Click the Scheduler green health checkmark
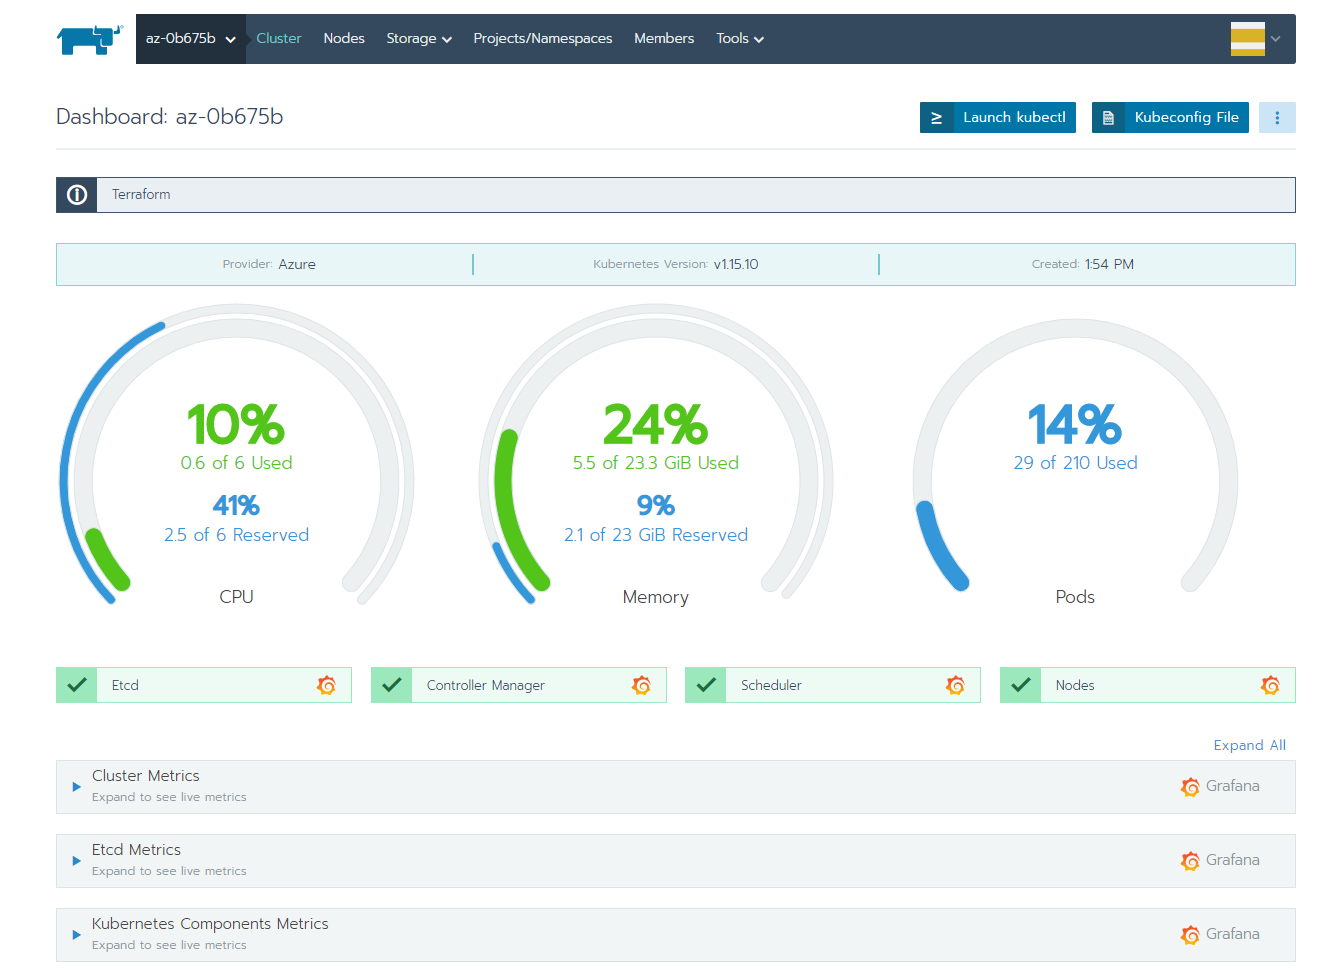1338x973 pixels. tap(706, 685)
